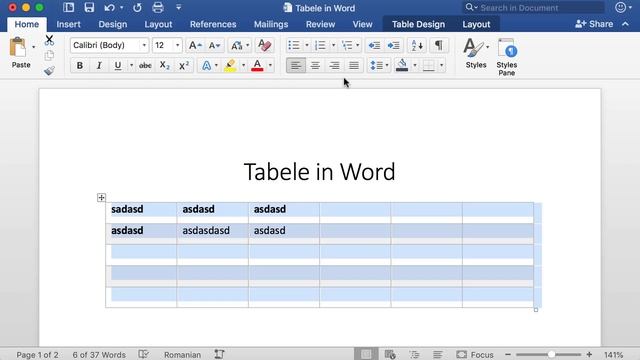
Task: Click the zoom slider handle
Action: coord(551,354)
